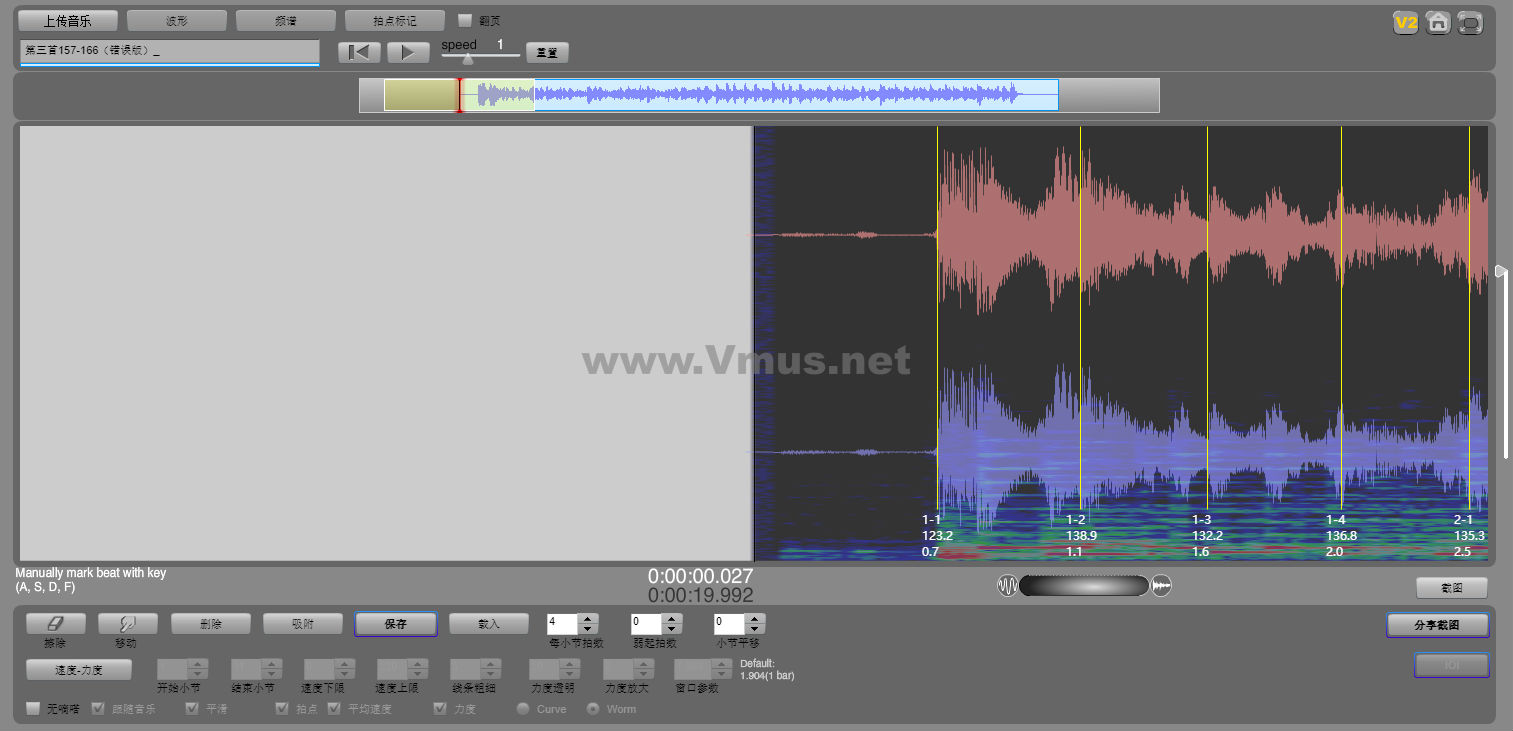The width and height of the screenshot is (1513, 731).
Task: Click the small waveform icon left of zoom slider
Action: [1007, 586]
